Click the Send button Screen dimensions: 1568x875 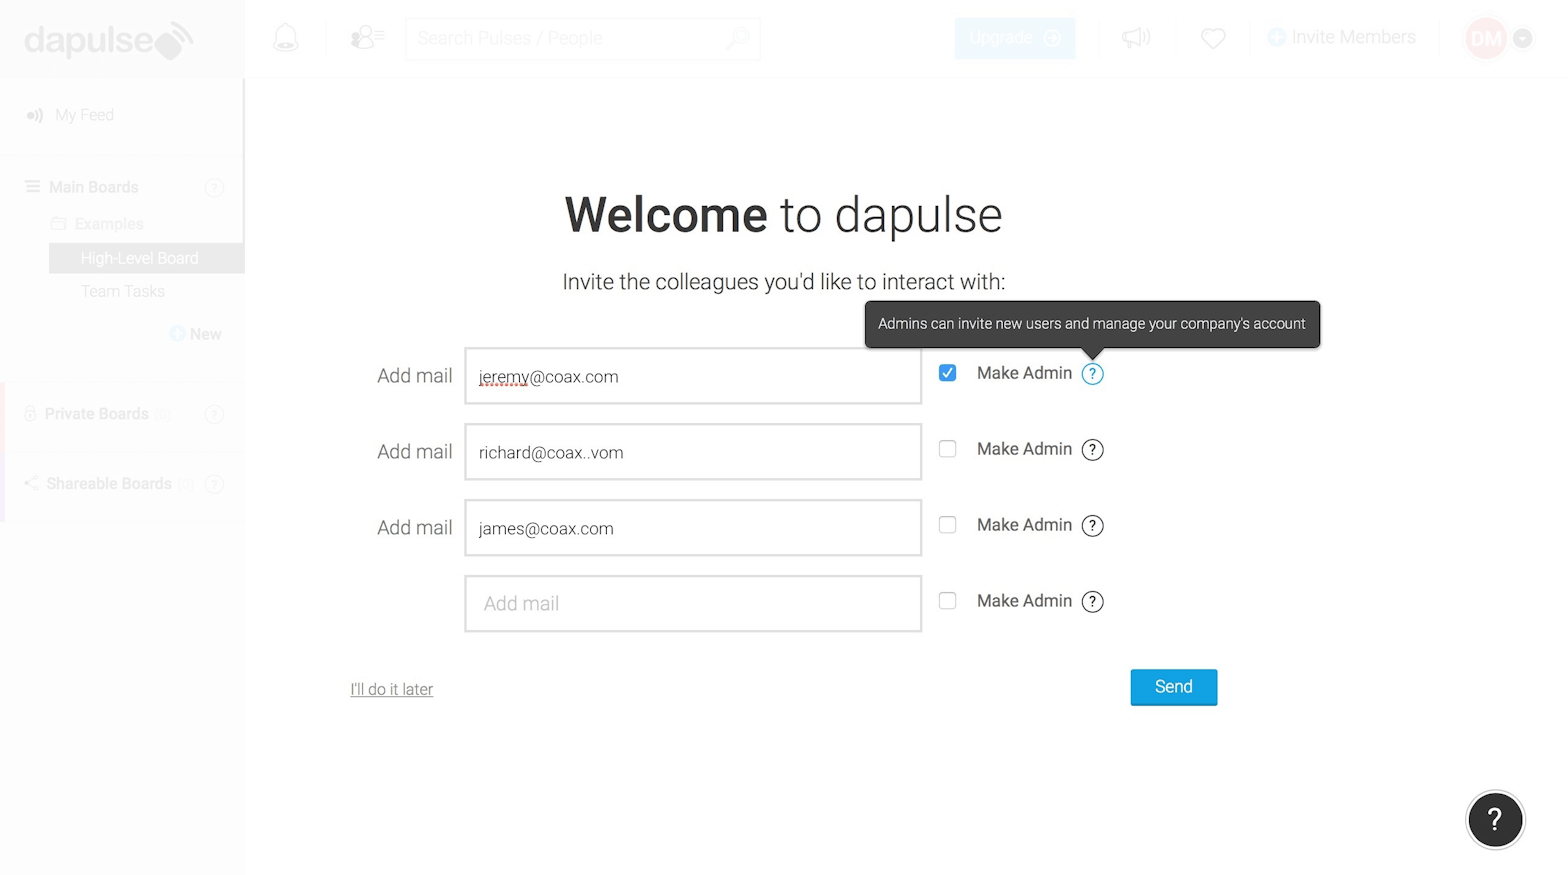coord(1173,687)
